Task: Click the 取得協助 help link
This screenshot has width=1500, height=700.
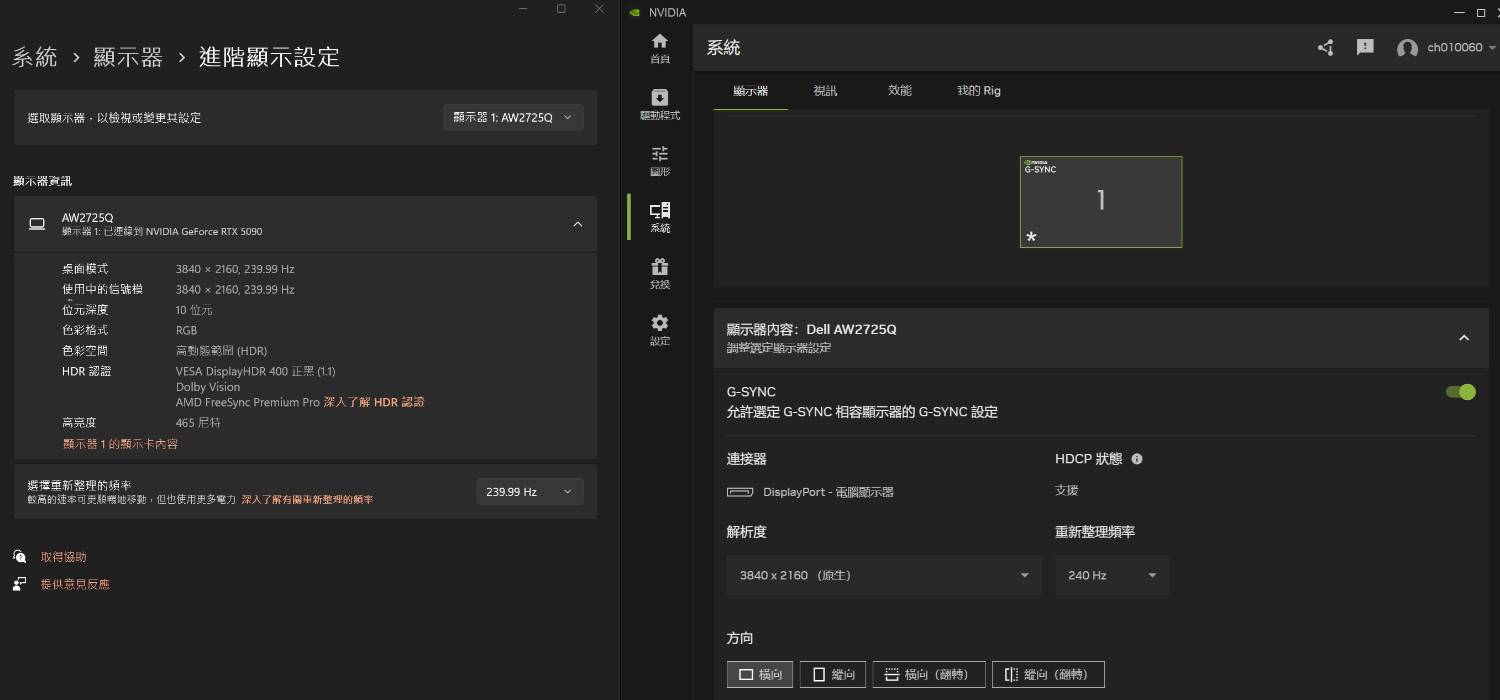Action: (63, 557)
